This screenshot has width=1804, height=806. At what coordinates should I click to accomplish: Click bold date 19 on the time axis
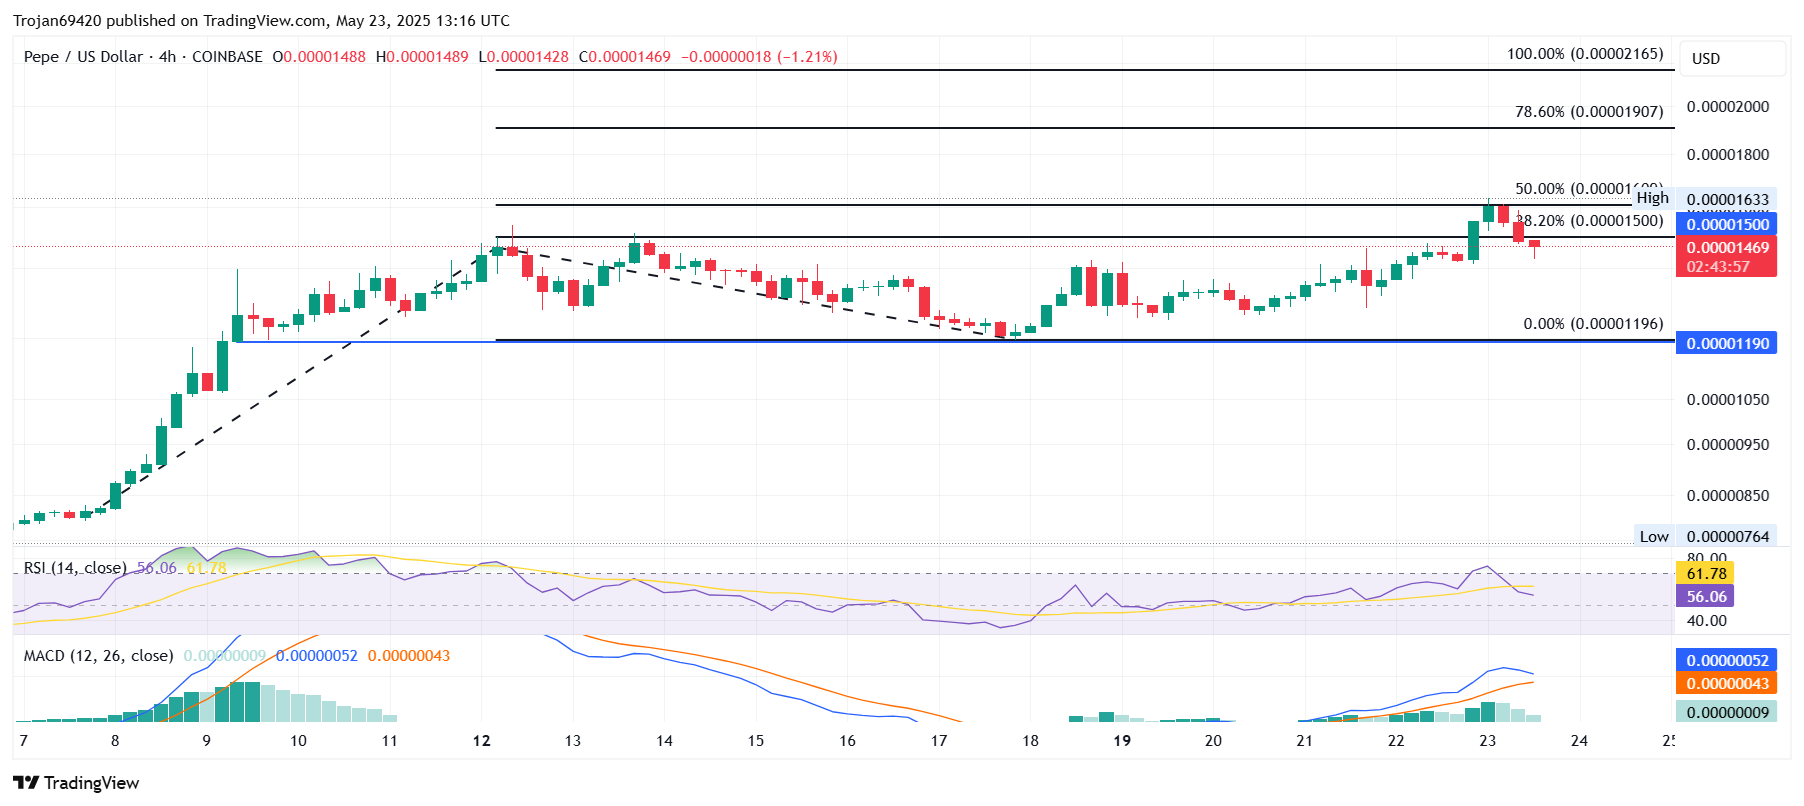[x=1122, y=741]
